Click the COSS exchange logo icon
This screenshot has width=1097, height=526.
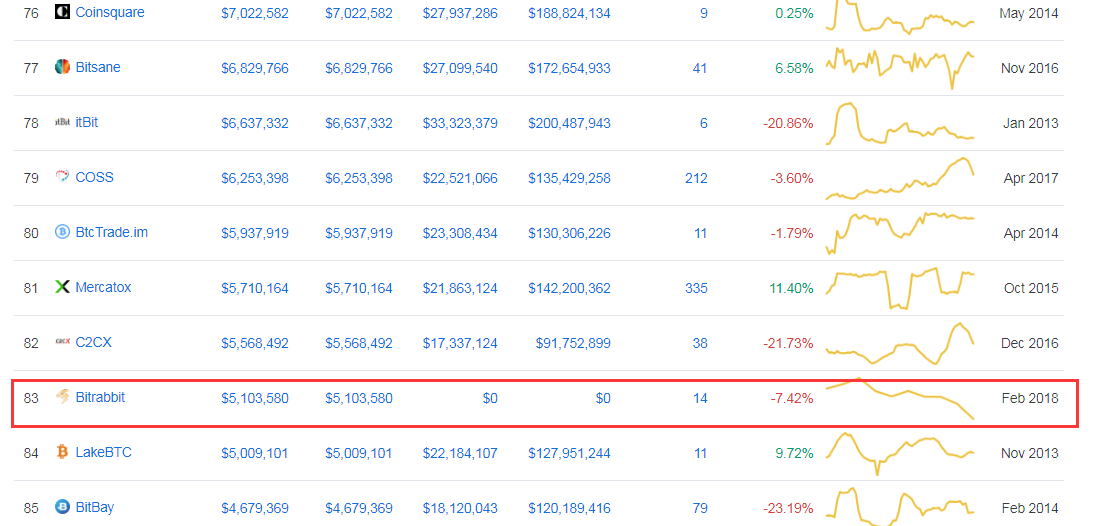point(62,177)
